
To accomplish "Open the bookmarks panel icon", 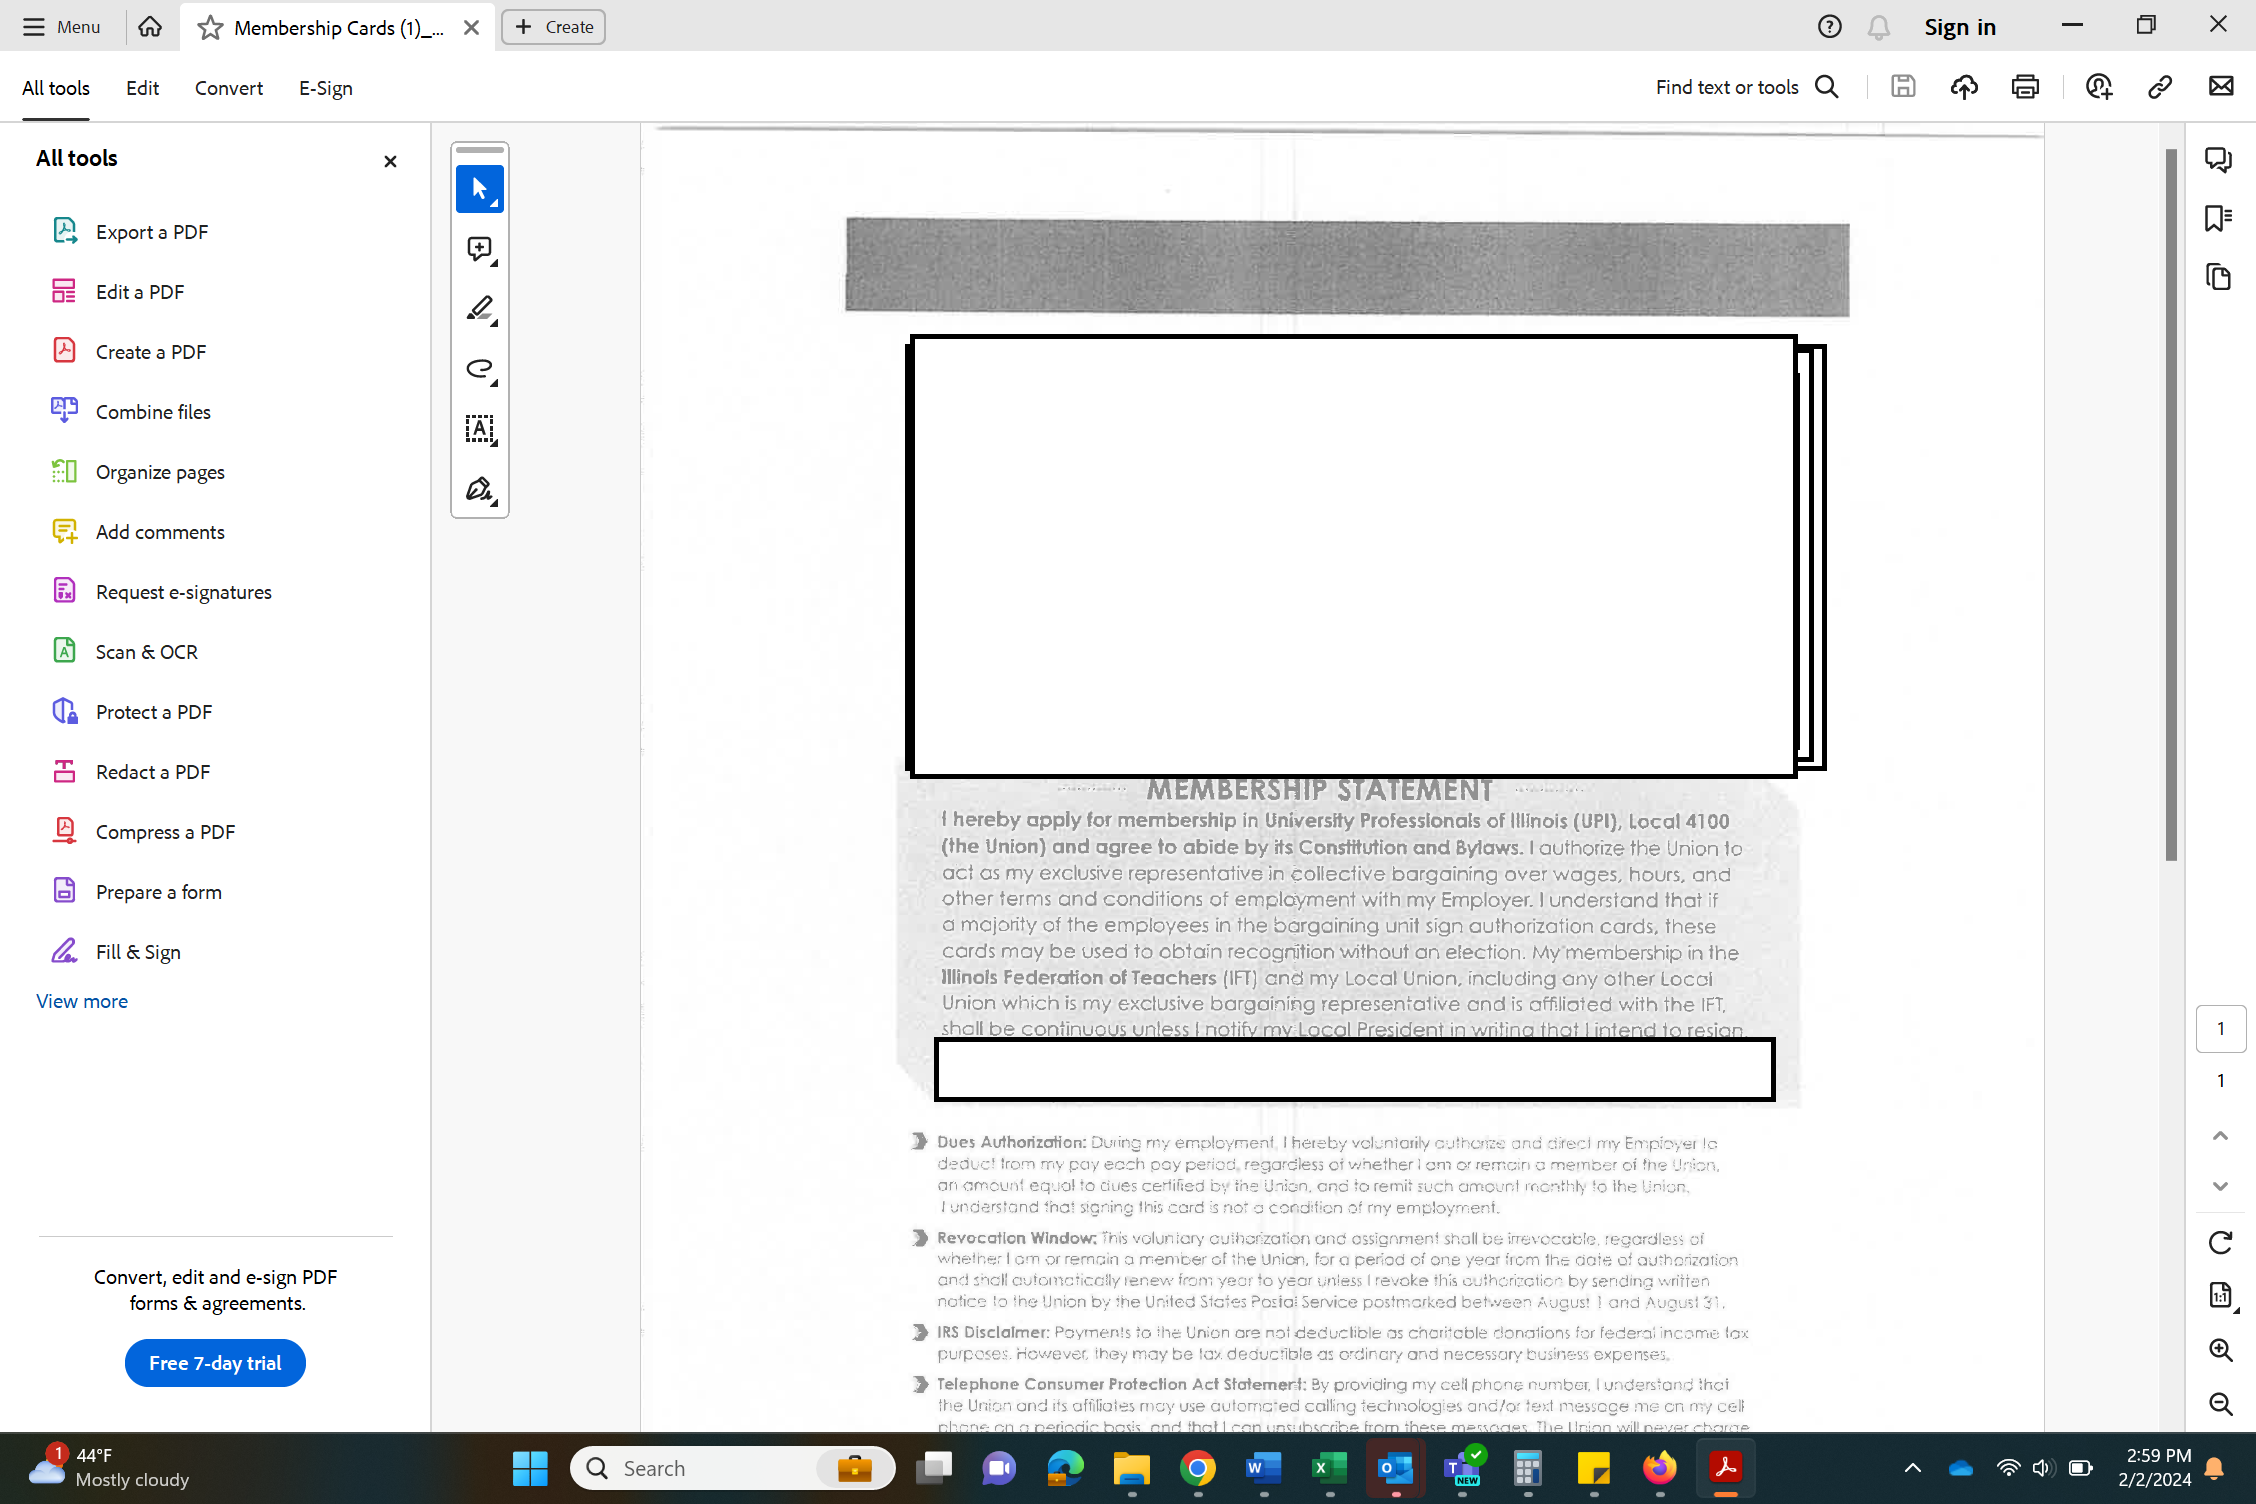I will (x=2218, y=218).
